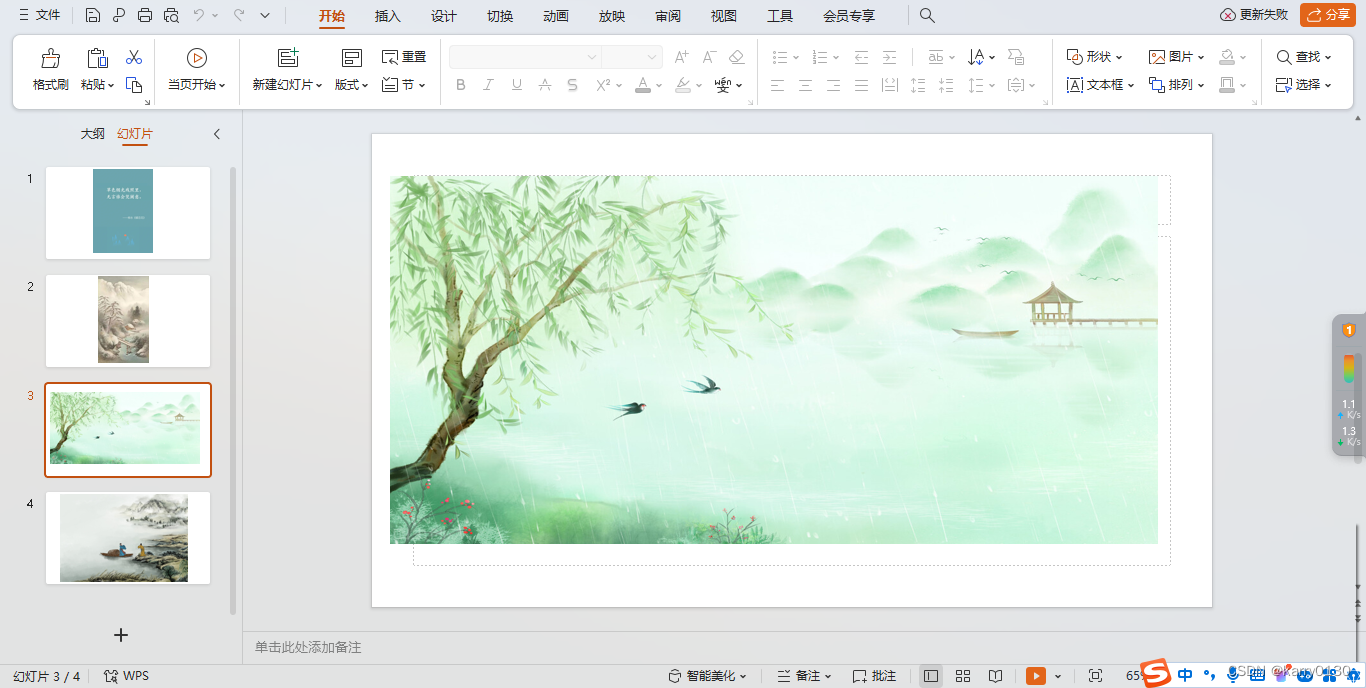1366x688 pixels.
Task: Select slide 2 thumbnail in the panel
Action: click(x=127, y=321)
